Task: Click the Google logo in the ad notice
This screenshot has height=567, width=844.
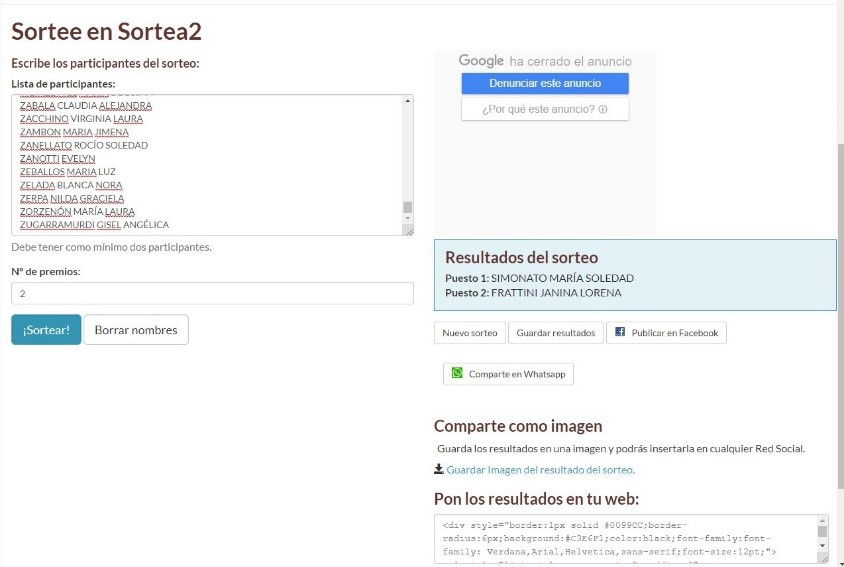Action: point(481,60)
